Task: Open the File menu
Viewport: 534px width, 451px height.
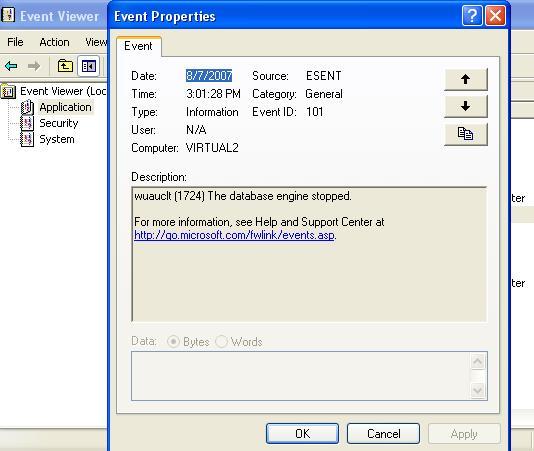Action: pos(15,42)
